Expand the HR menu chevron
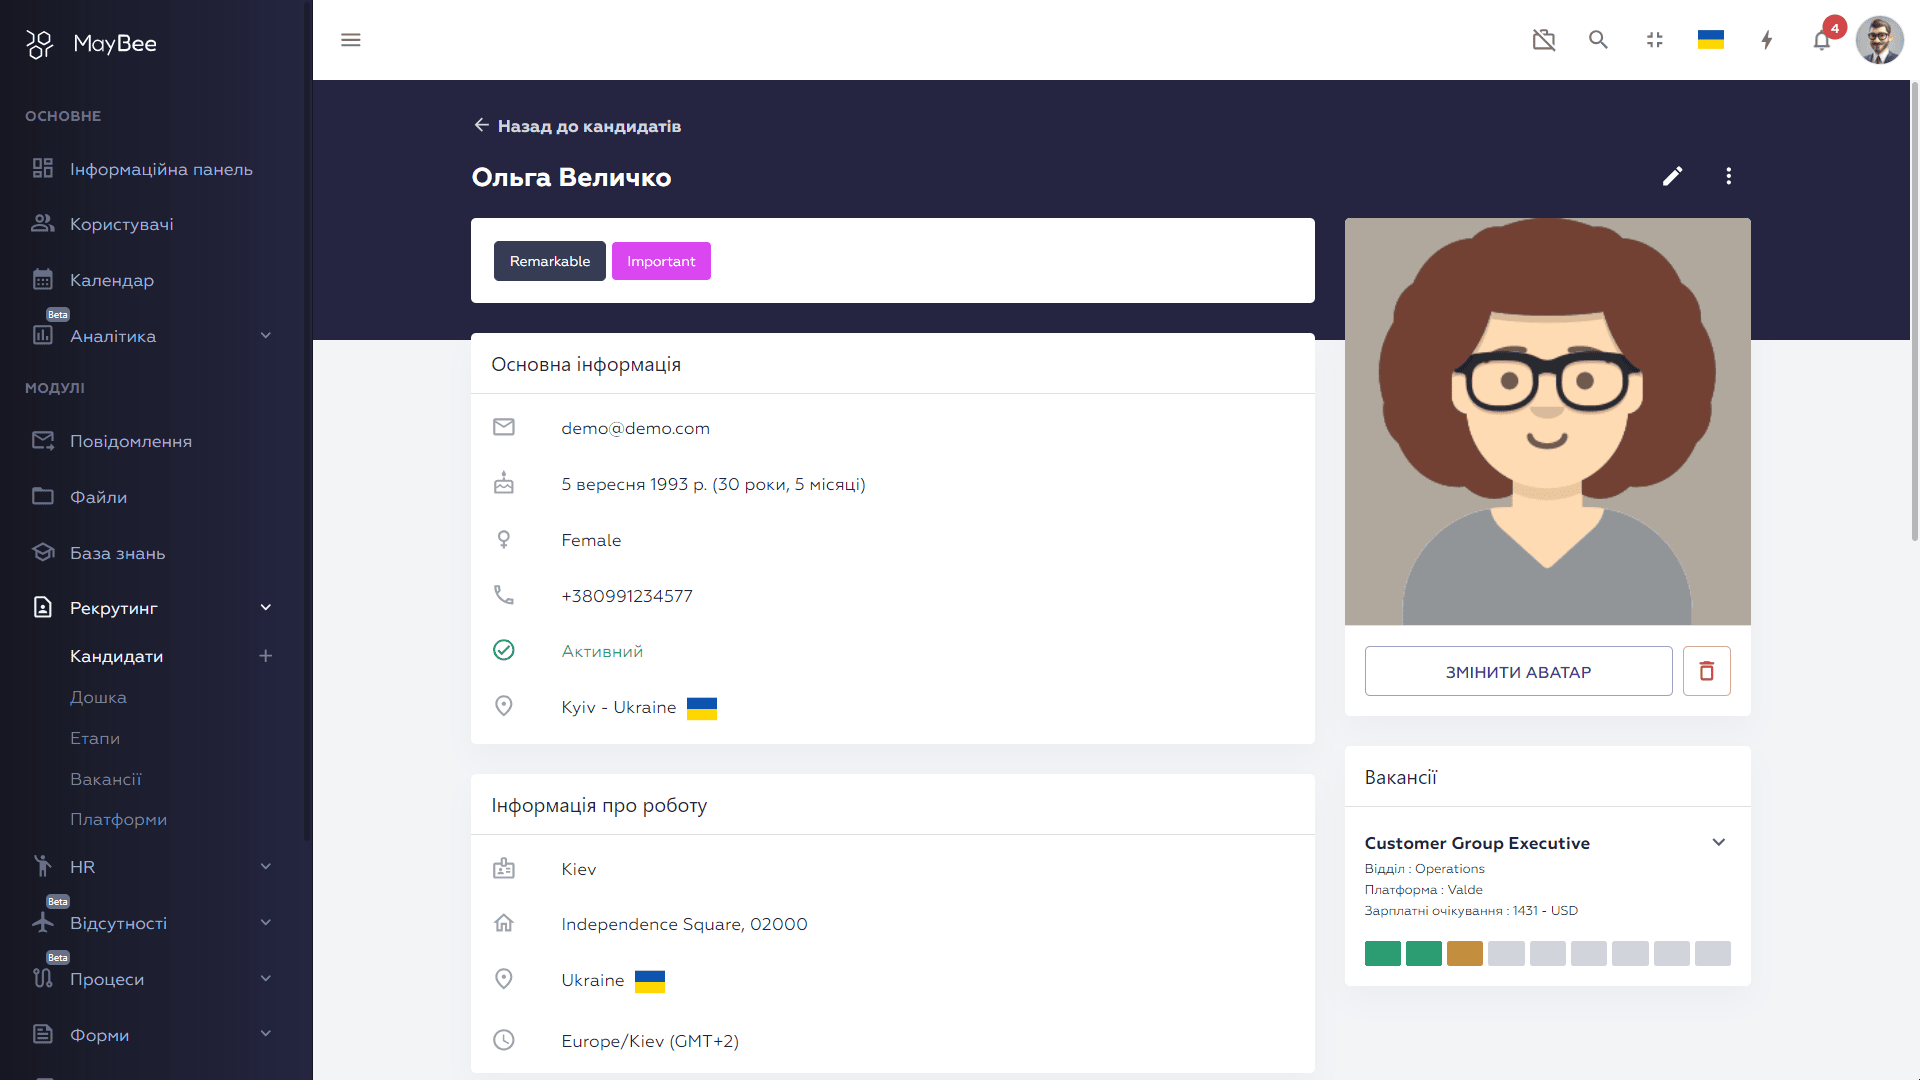 tap(266, 867)
